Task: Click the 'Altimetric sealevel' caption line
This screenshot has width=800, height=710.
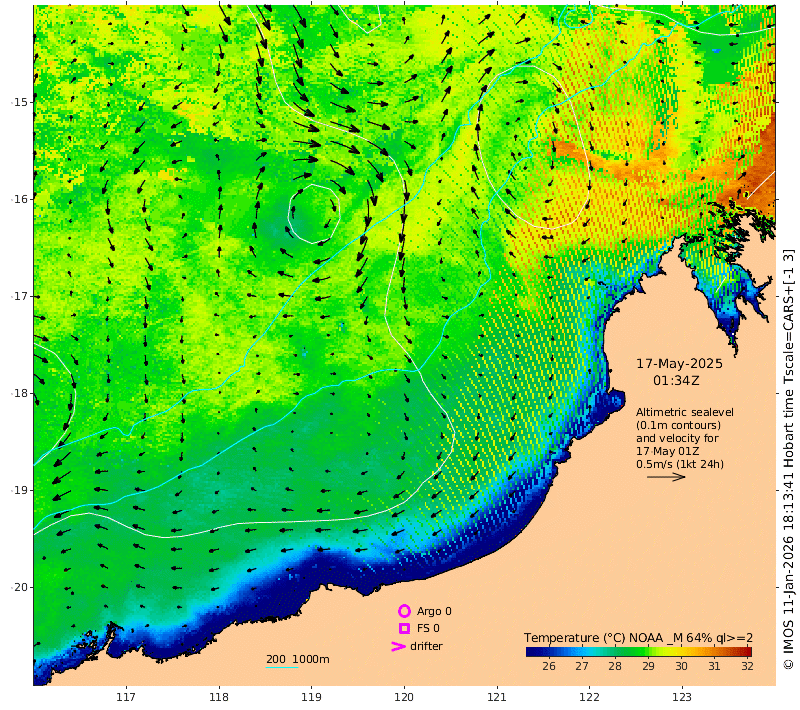Action: coord(685,412)
